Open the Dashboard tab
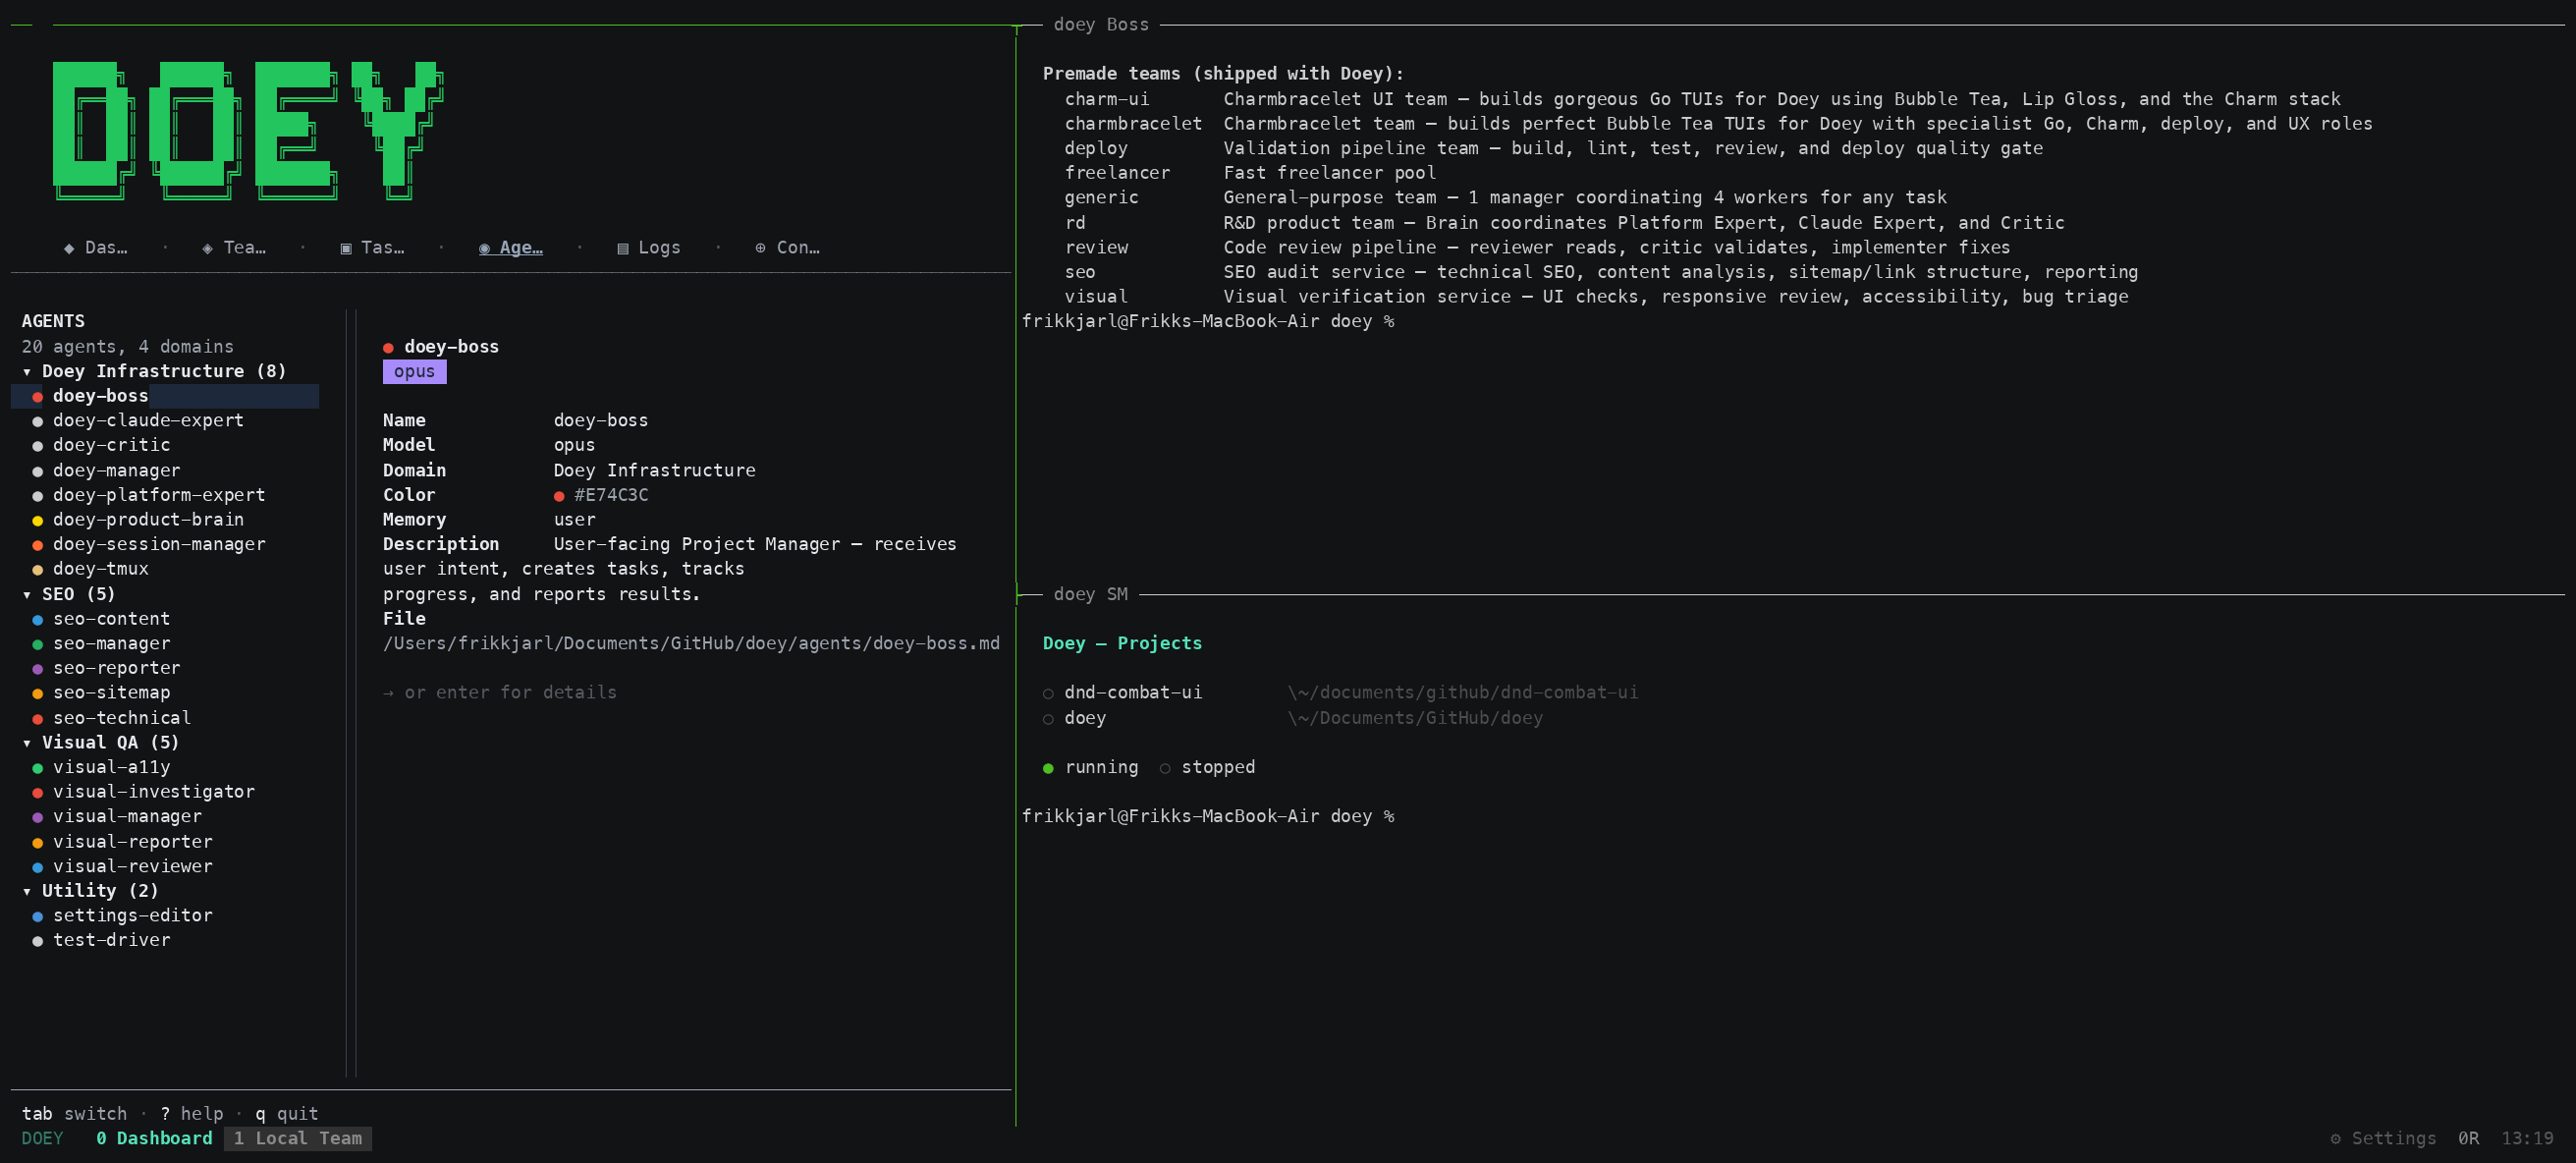The image size is (2576, 1163). tap(96, 247)
